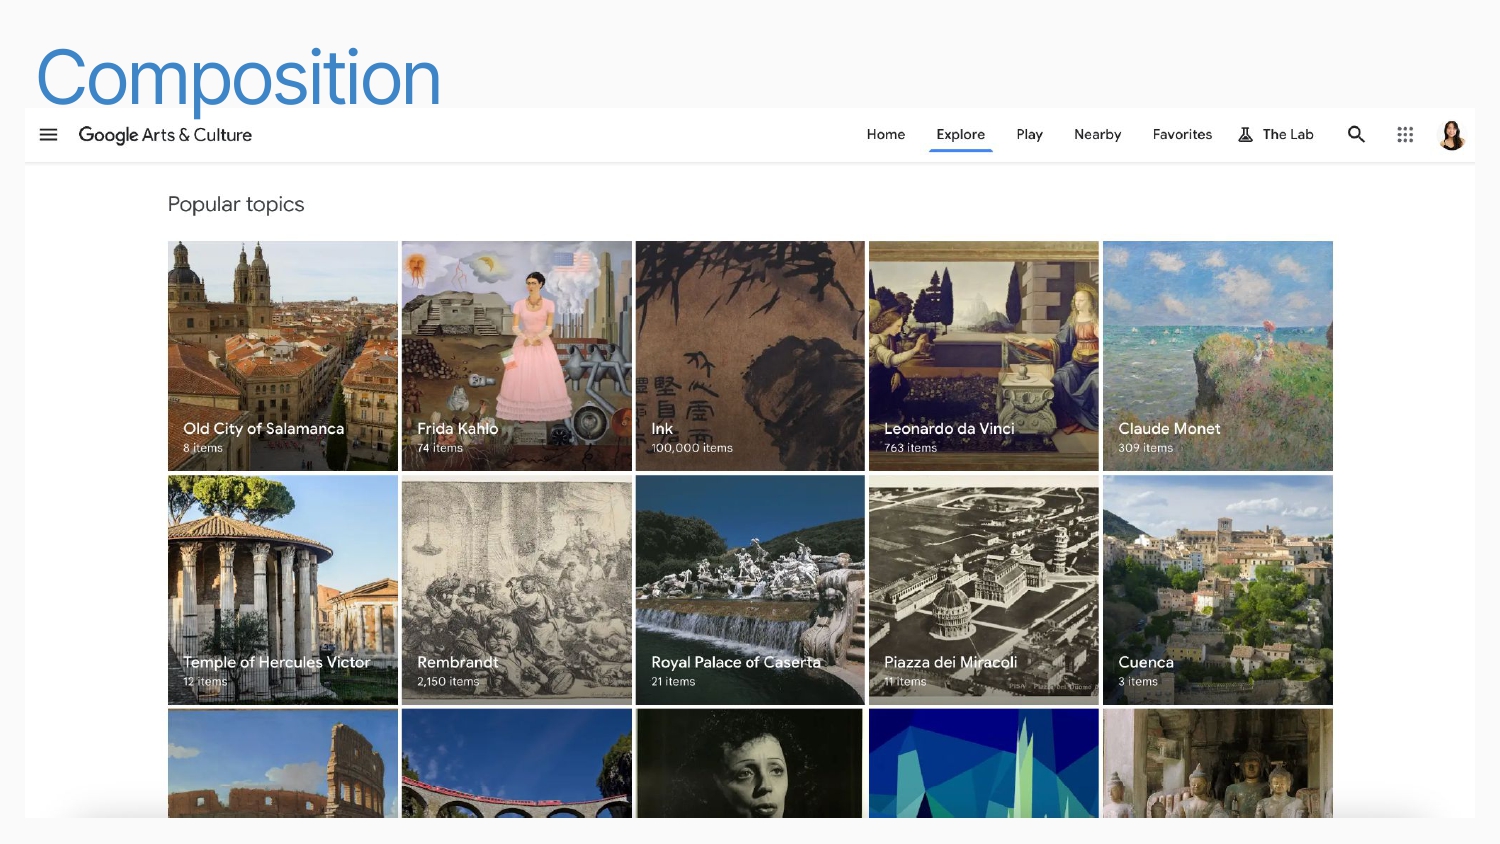Open the Nearby tab
Viewport: 1500px width, 844px height.
pyautogui.click(x=1097, y=135)
